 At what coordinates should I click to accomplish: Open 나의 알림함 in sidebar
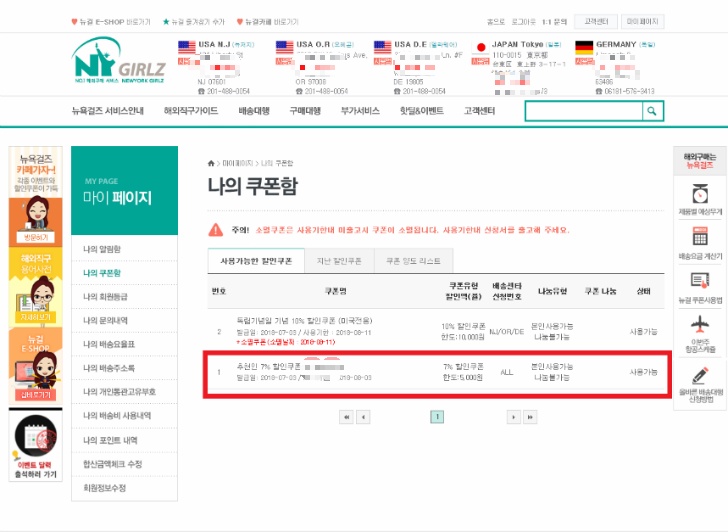124,249
